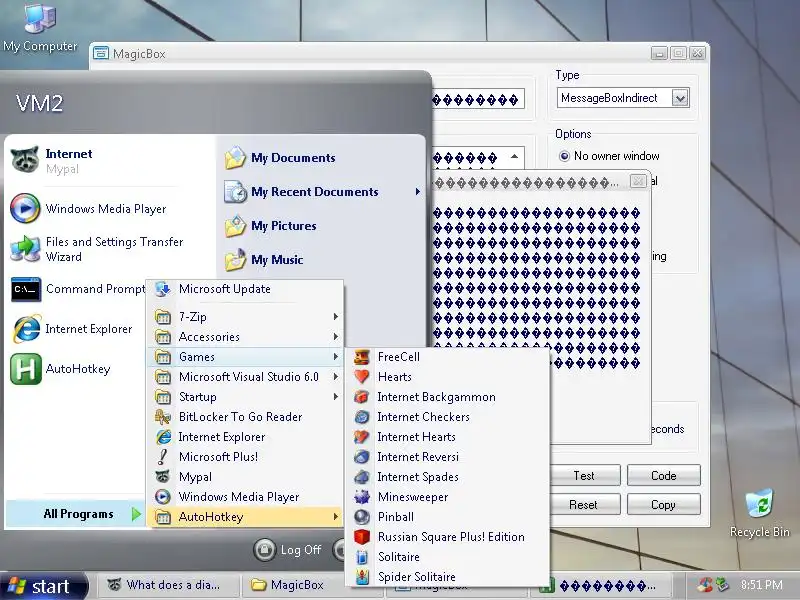Open the Type combo box dropdown in MagicBox
Screen dimensions: 800x600
tap(680, 98)
